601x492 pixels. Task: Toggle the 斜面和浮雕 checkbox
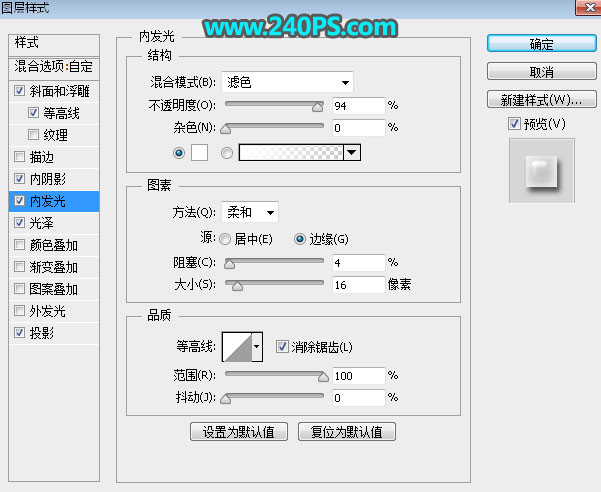19,91
